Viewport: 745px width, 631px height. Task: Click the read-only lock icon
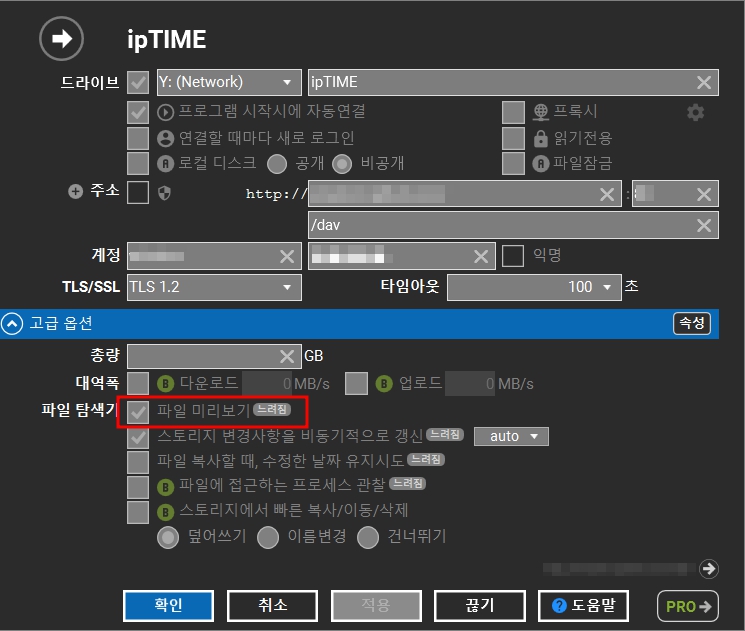(541, 138)
